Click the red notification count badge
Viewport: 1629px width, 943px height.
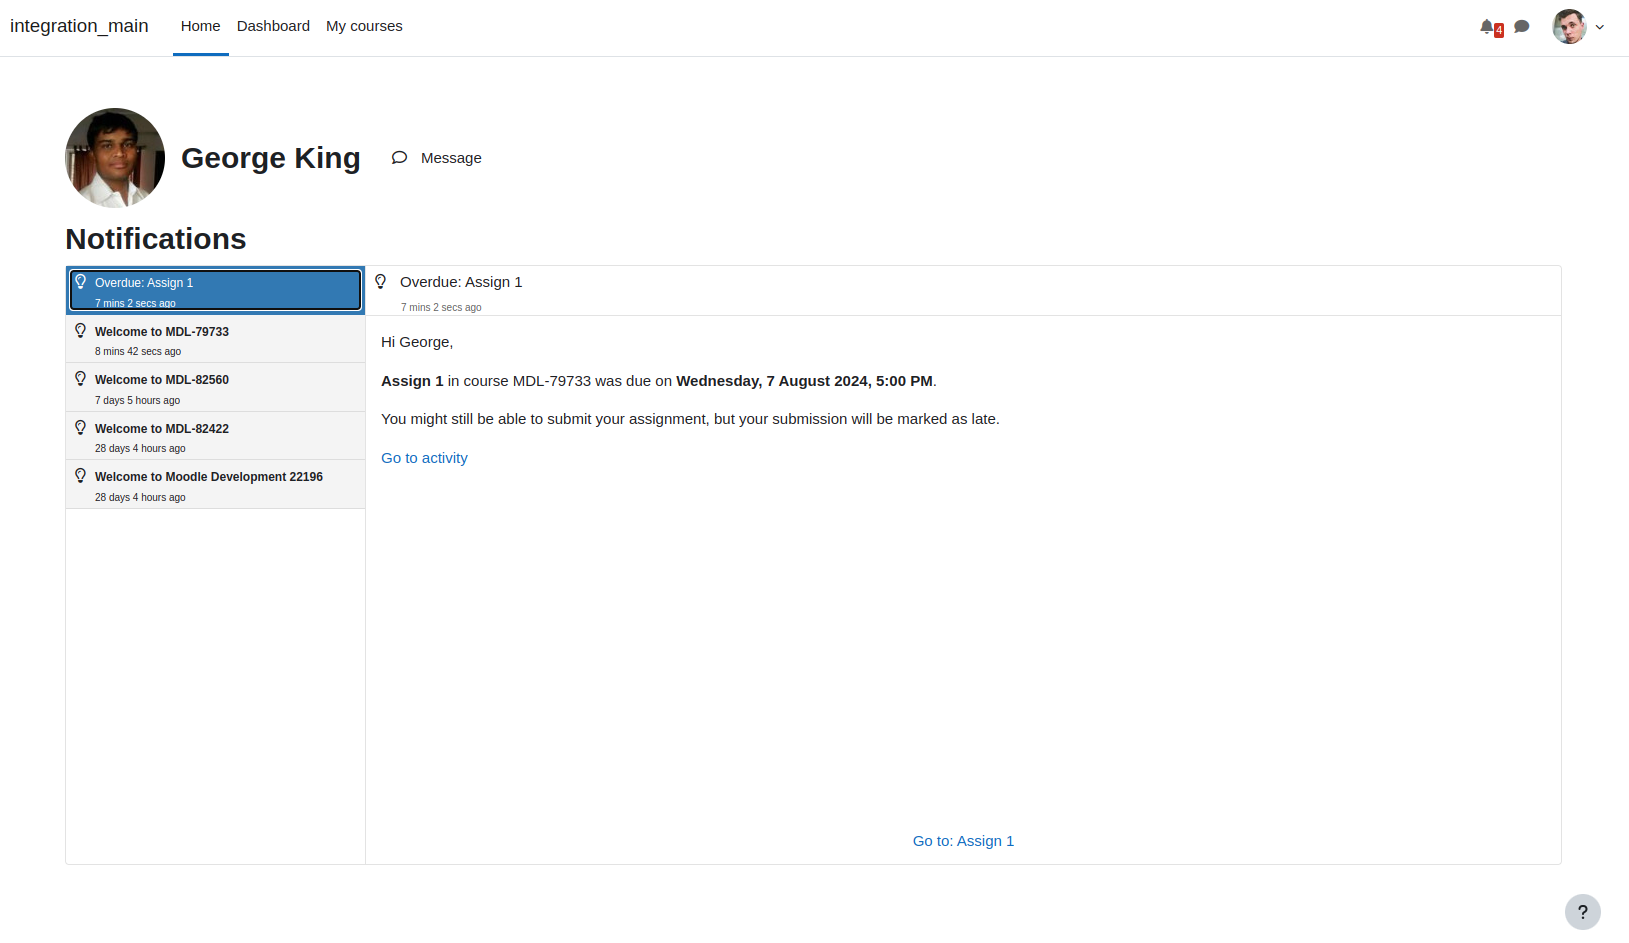tap(1499, 31)
